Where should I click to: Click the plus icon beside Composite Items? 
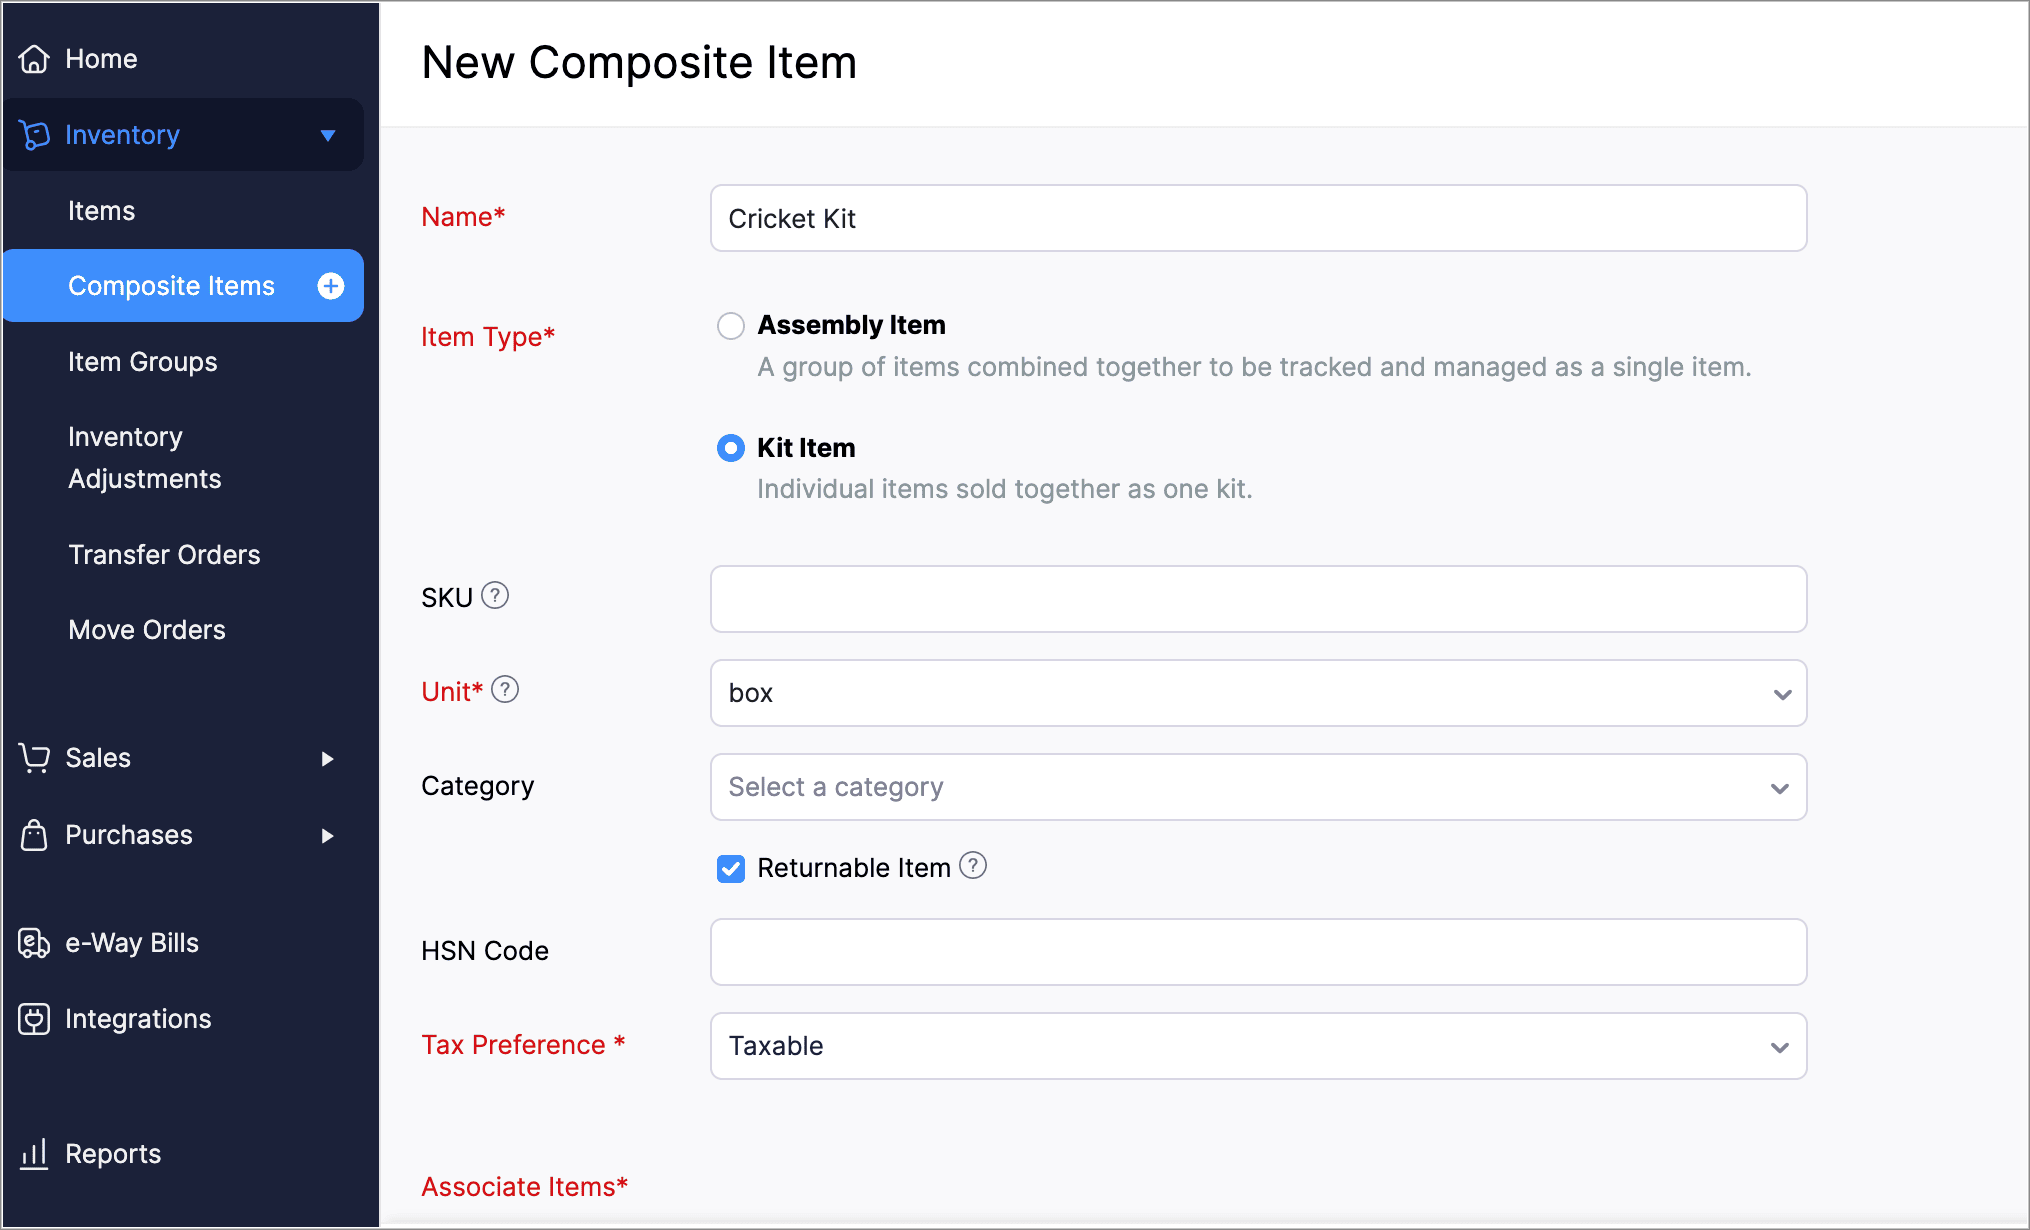tap(331, 286)
